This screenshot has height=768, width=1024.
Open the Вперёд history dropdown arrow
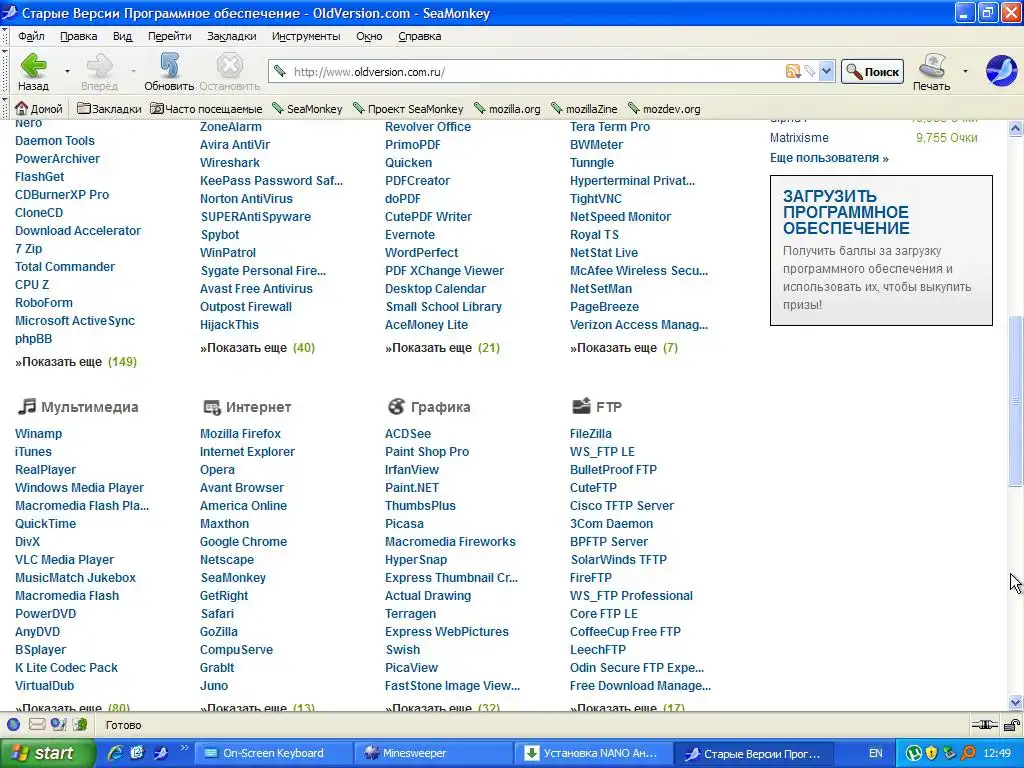click(x=133, y=71)
